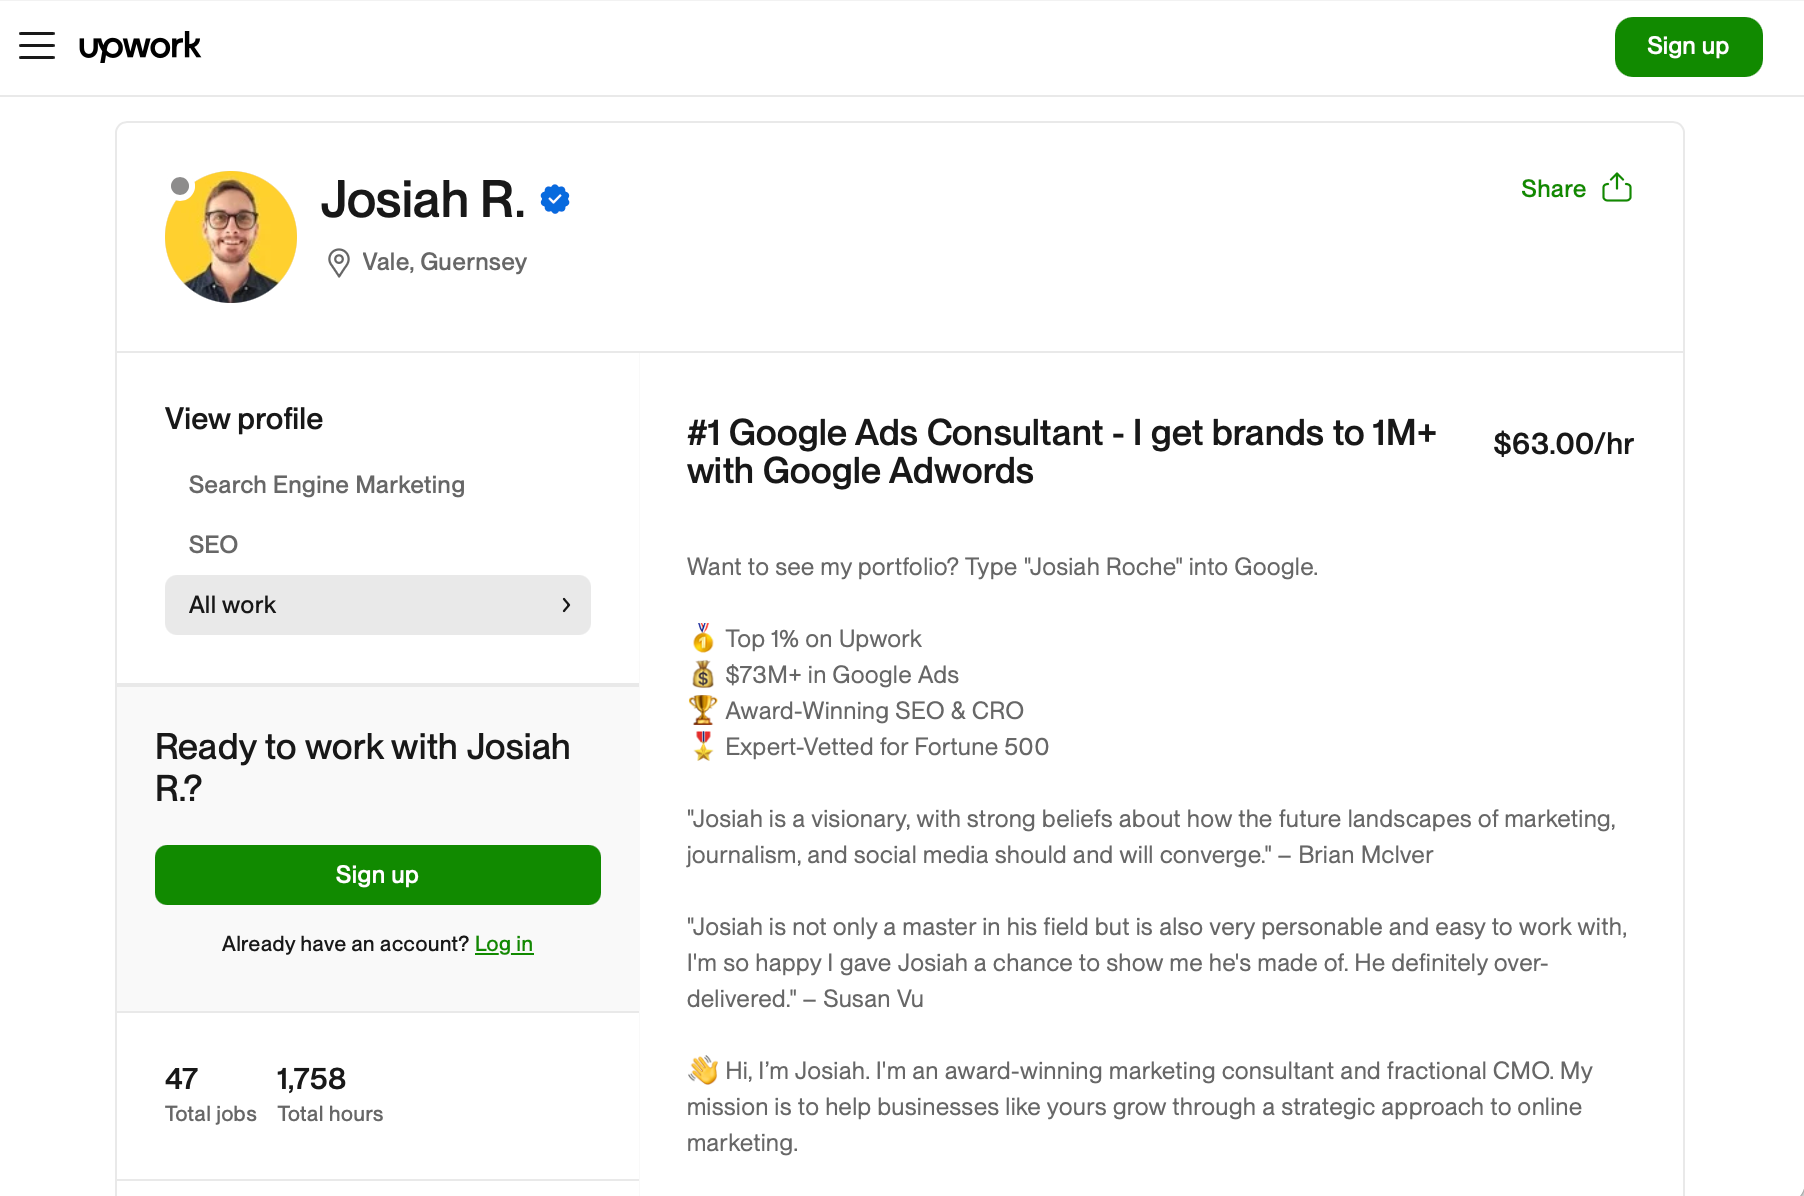Click the share upload icon
The image size is (1804, 1196).
(1617, 187)
